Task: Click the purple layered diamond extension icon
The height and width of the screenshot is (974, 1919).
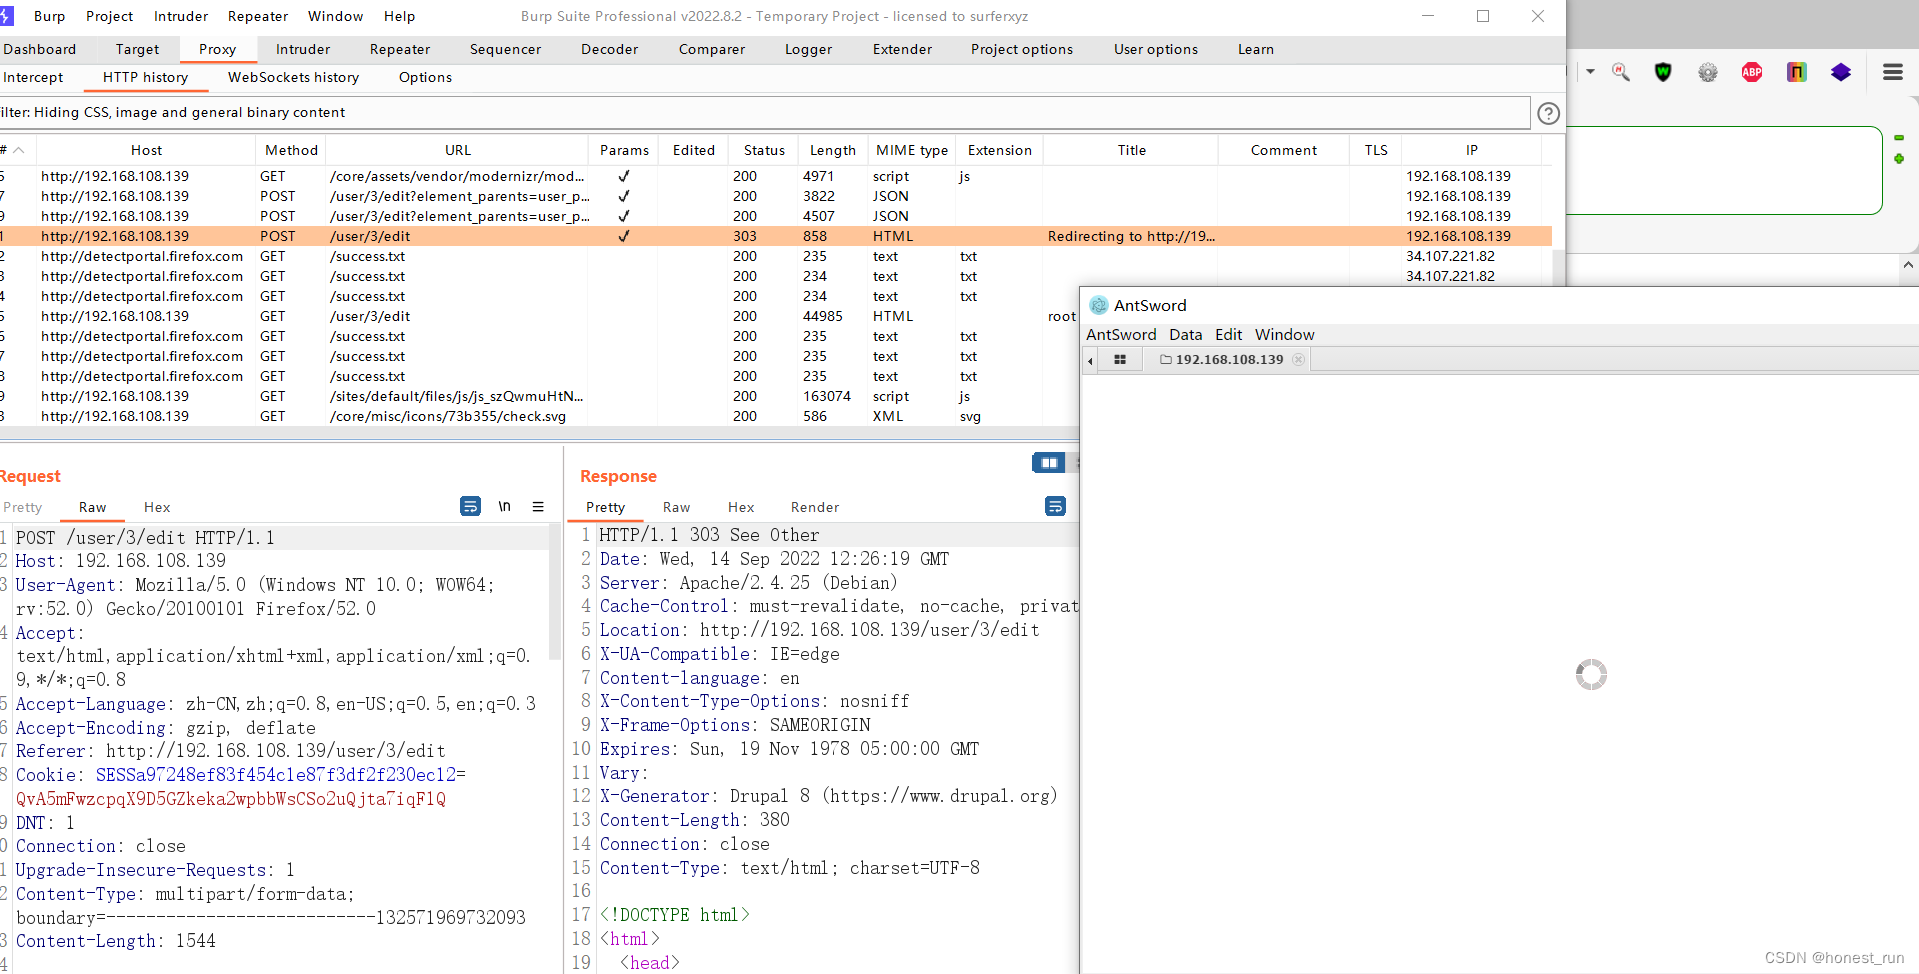Action: [1841, 72]
